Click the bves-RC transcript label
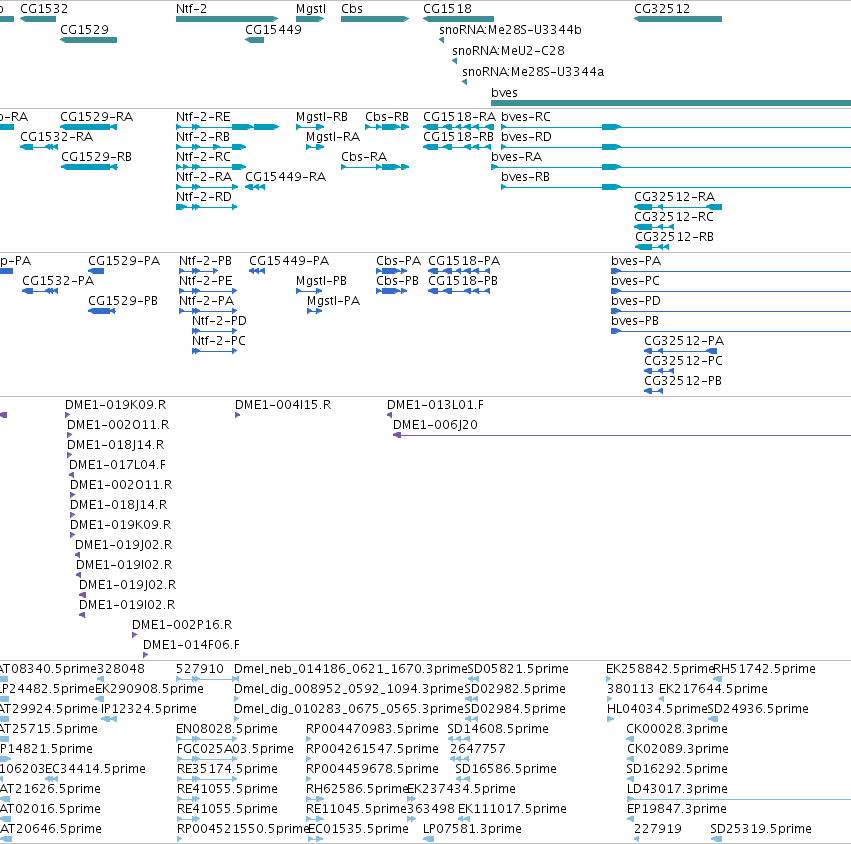The image size is (851, 844). (525, 117)
